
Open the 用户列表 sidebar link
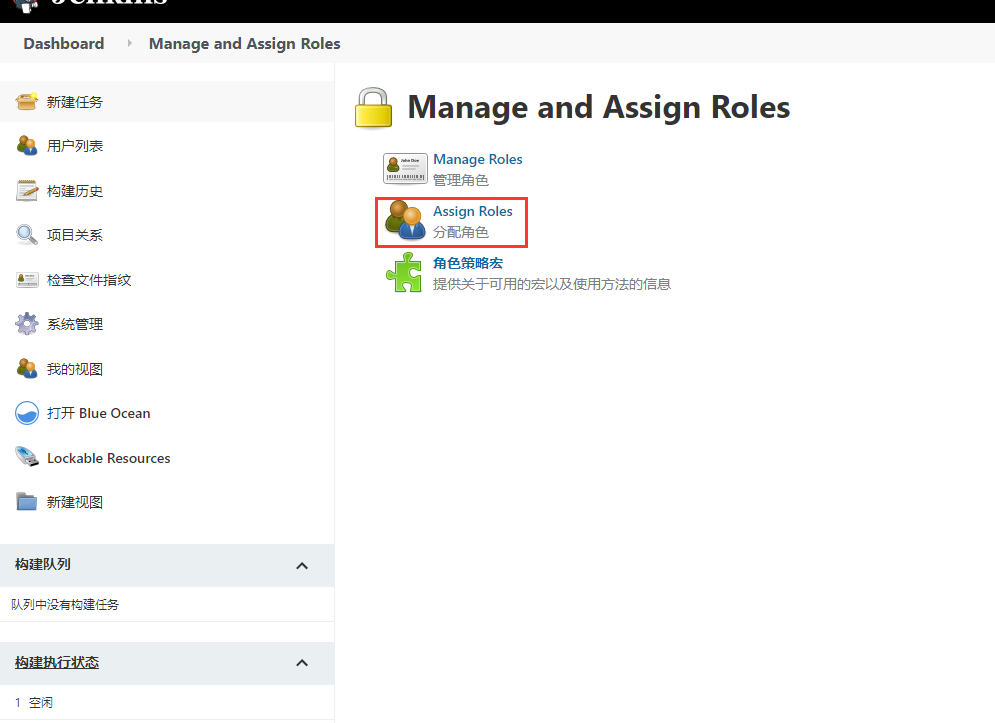[x=75, y=146]
